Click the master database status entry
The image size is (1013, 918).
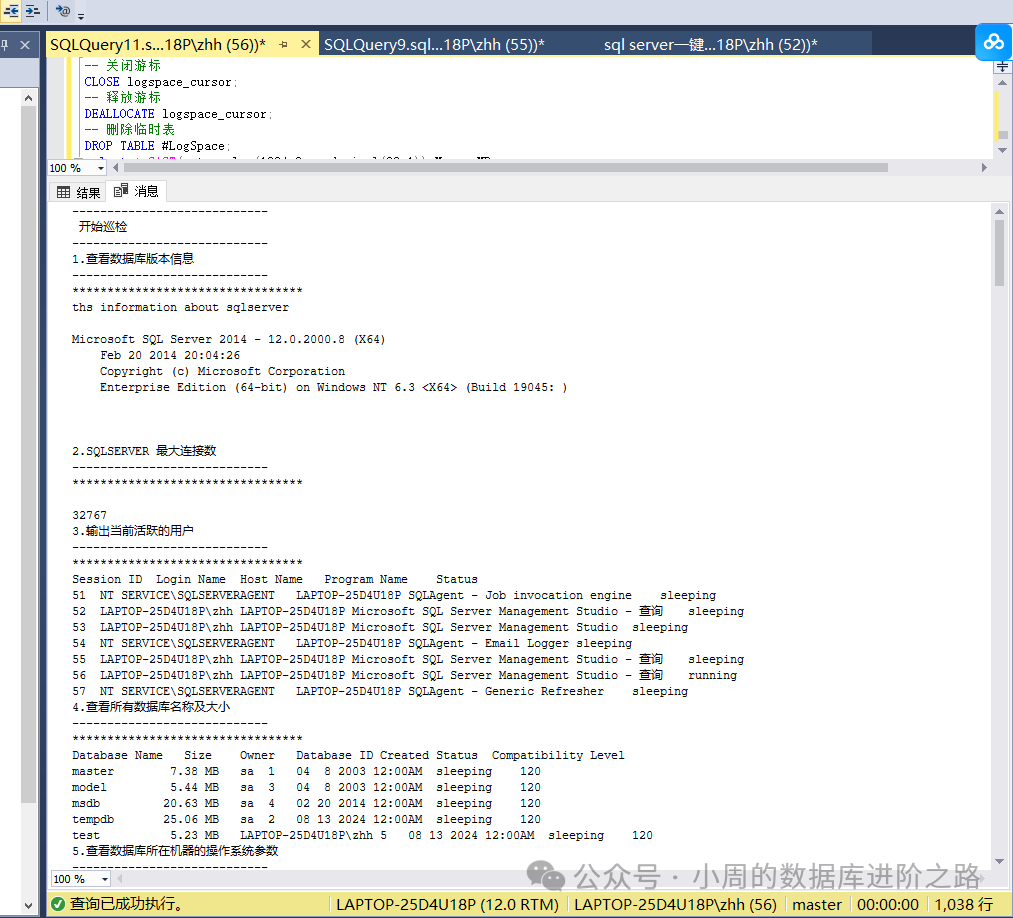817,904
